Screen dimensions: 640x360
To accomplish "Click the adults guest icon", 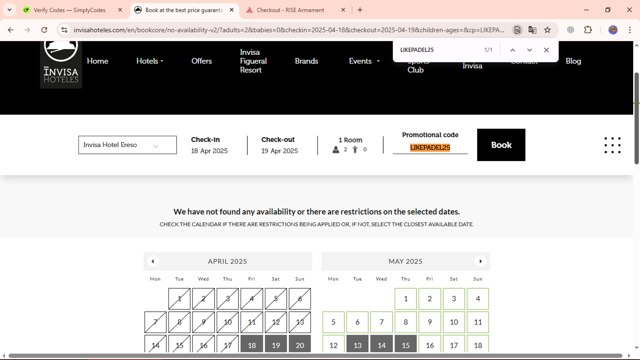I will click(x=336, y=150).
